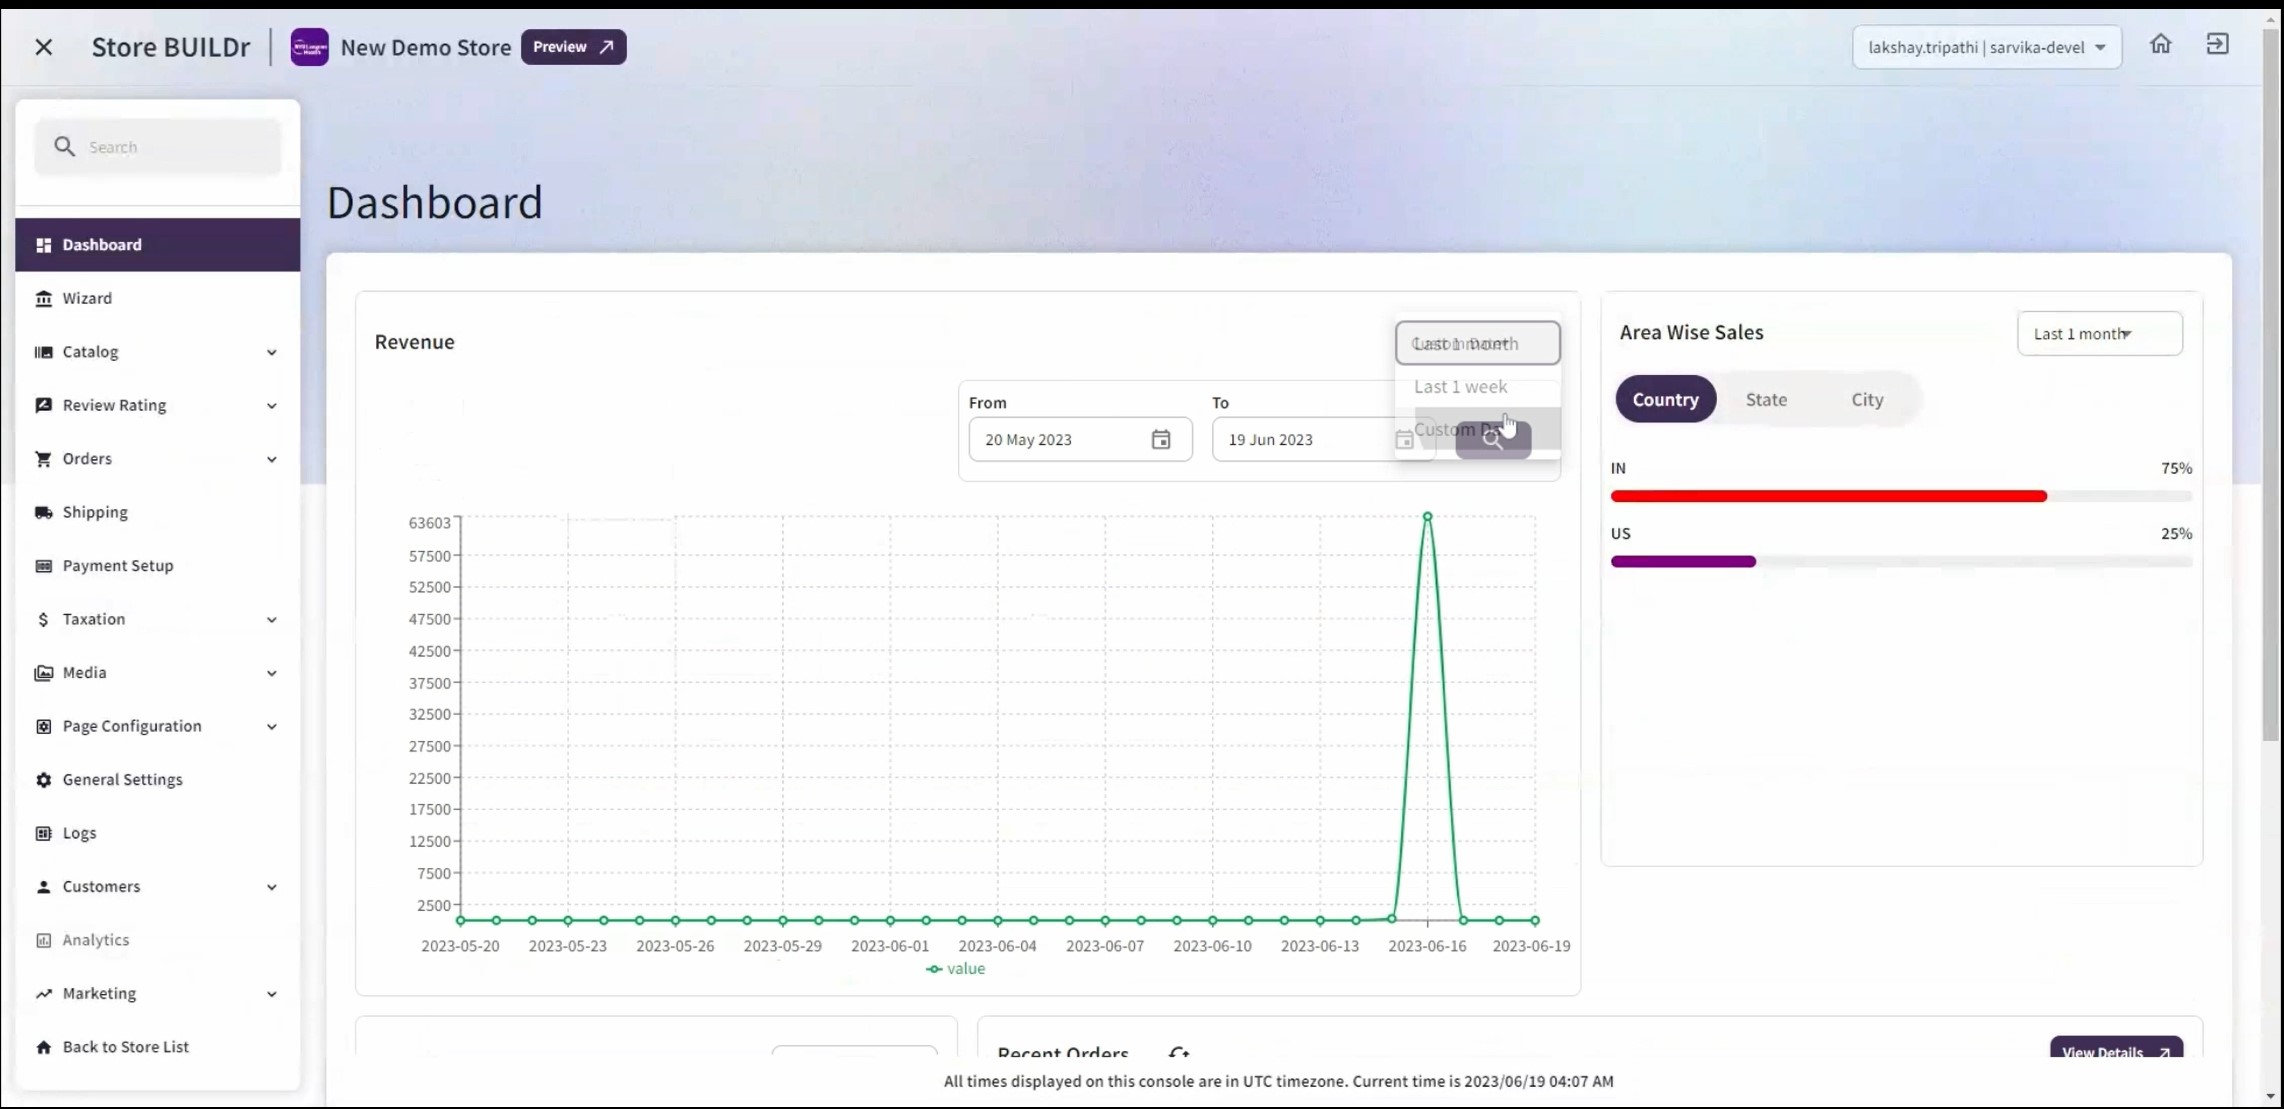Click the IN 75% sales progress bar
This screenshot has width=2284, height=1109.
[1828, 496]
